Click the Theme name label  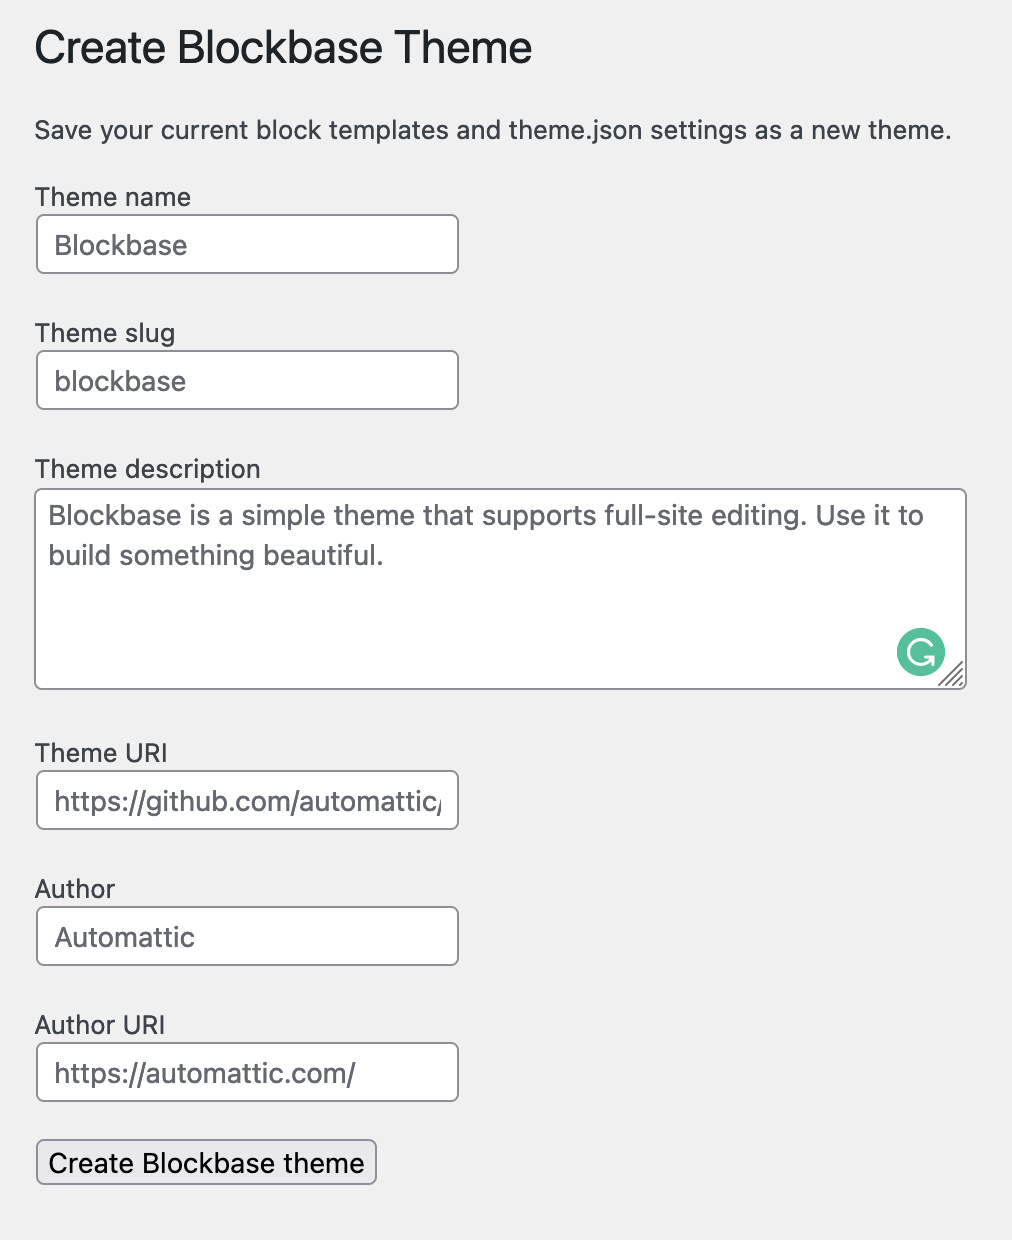pyautogui.click(x=112, y=197)
